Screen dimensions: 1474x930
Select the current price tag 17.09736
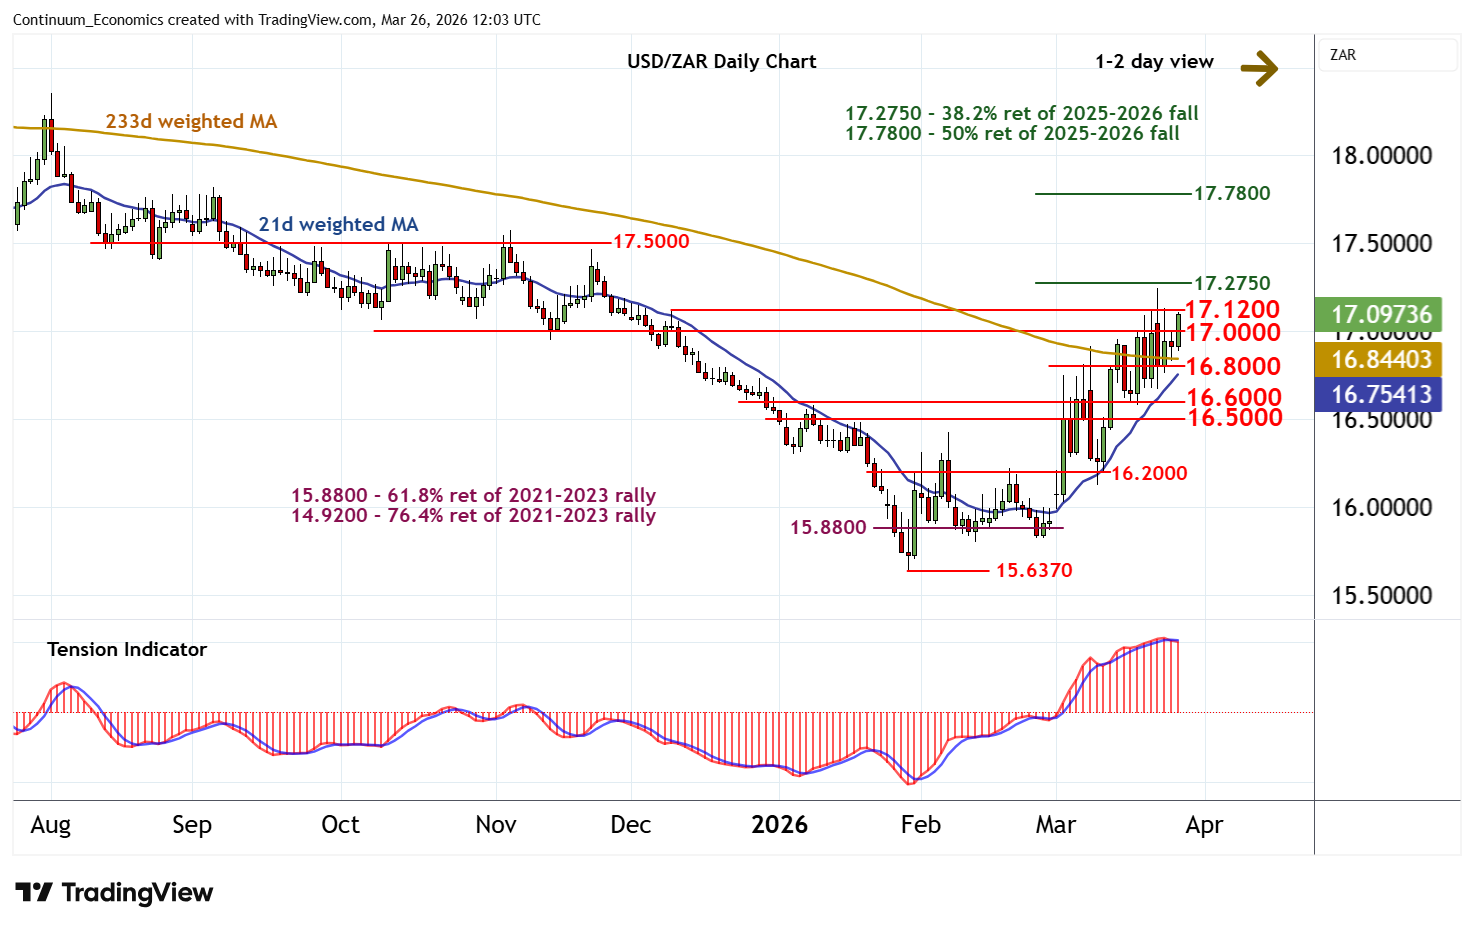[x=1381, y=315]
